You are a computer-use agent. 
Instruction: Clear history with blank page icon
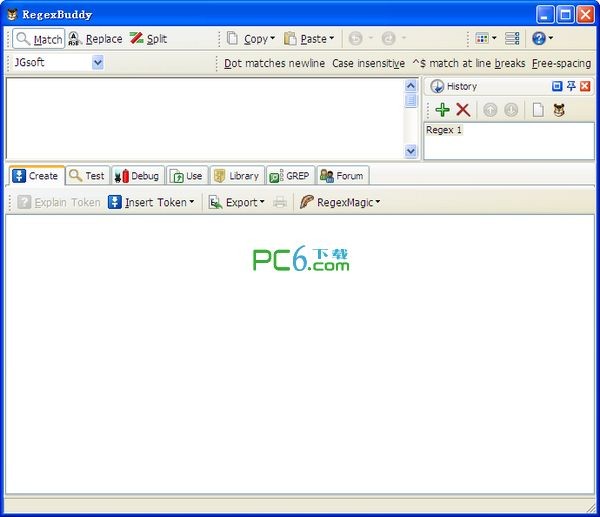tap(538, 110)
